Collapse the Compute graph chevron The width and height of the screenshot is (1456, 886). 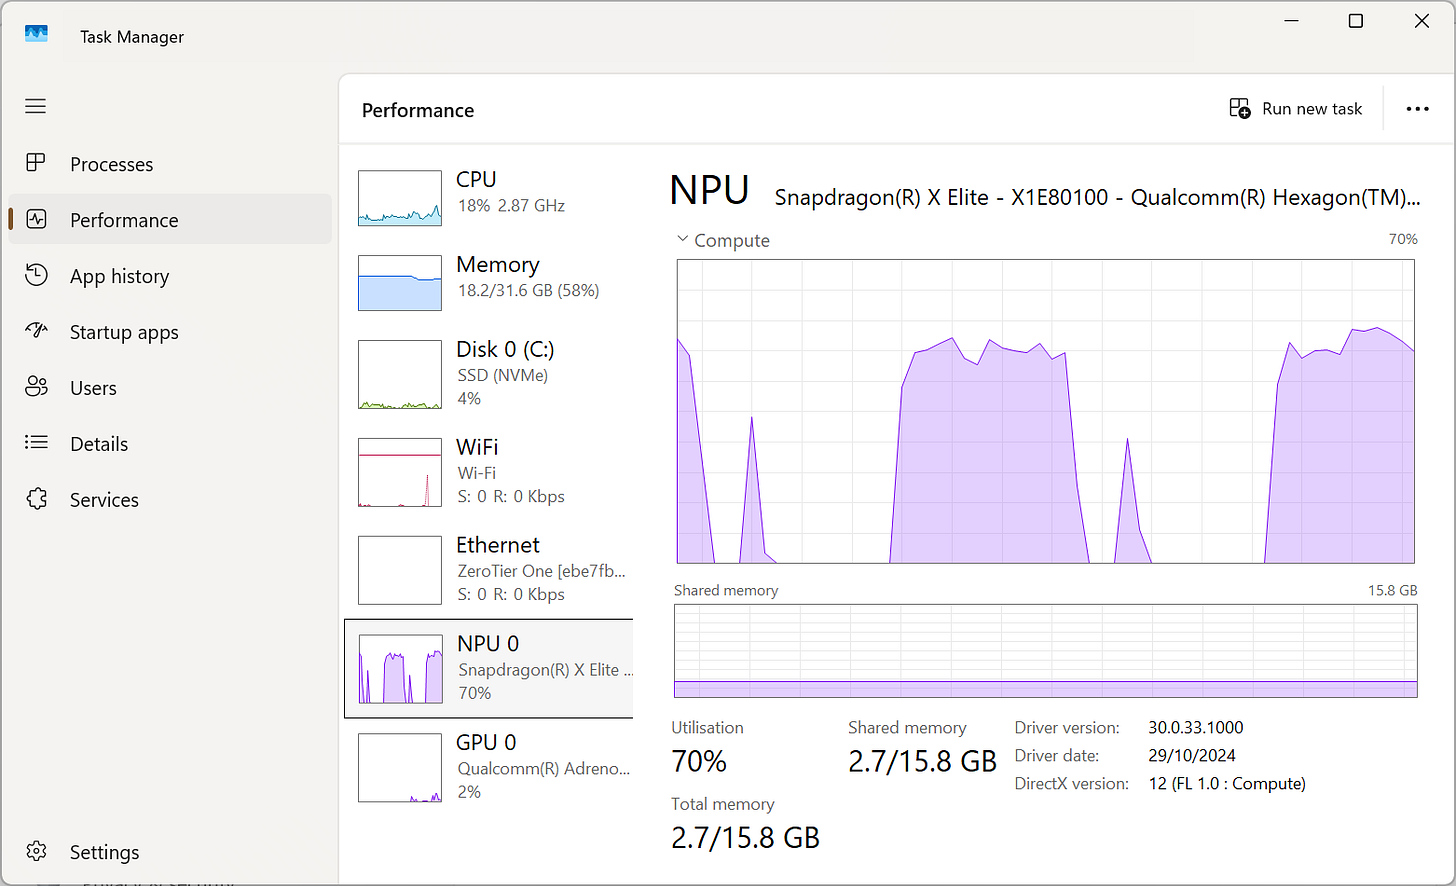[x=682, y=239]
